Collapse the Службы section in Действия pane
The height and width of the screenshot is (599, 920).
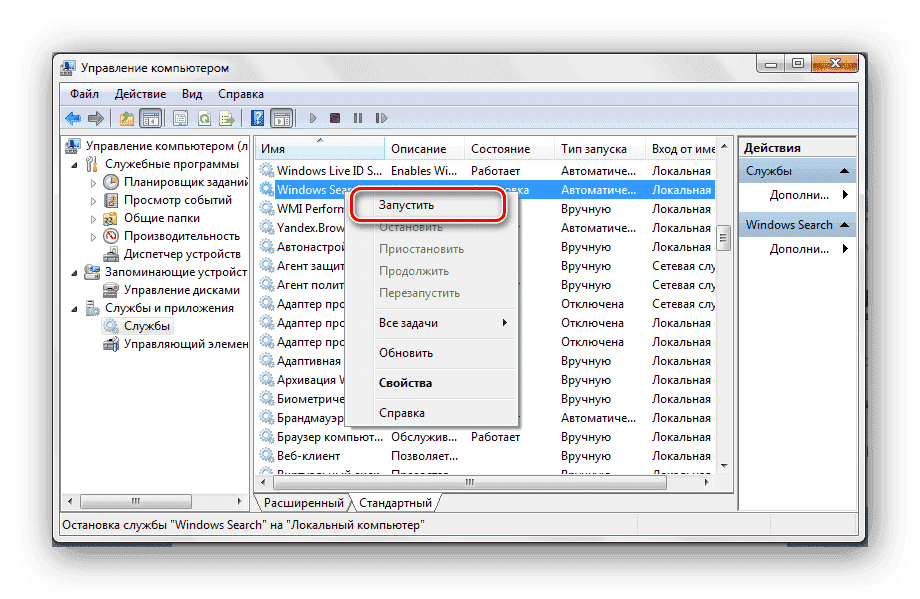point(845,171)
